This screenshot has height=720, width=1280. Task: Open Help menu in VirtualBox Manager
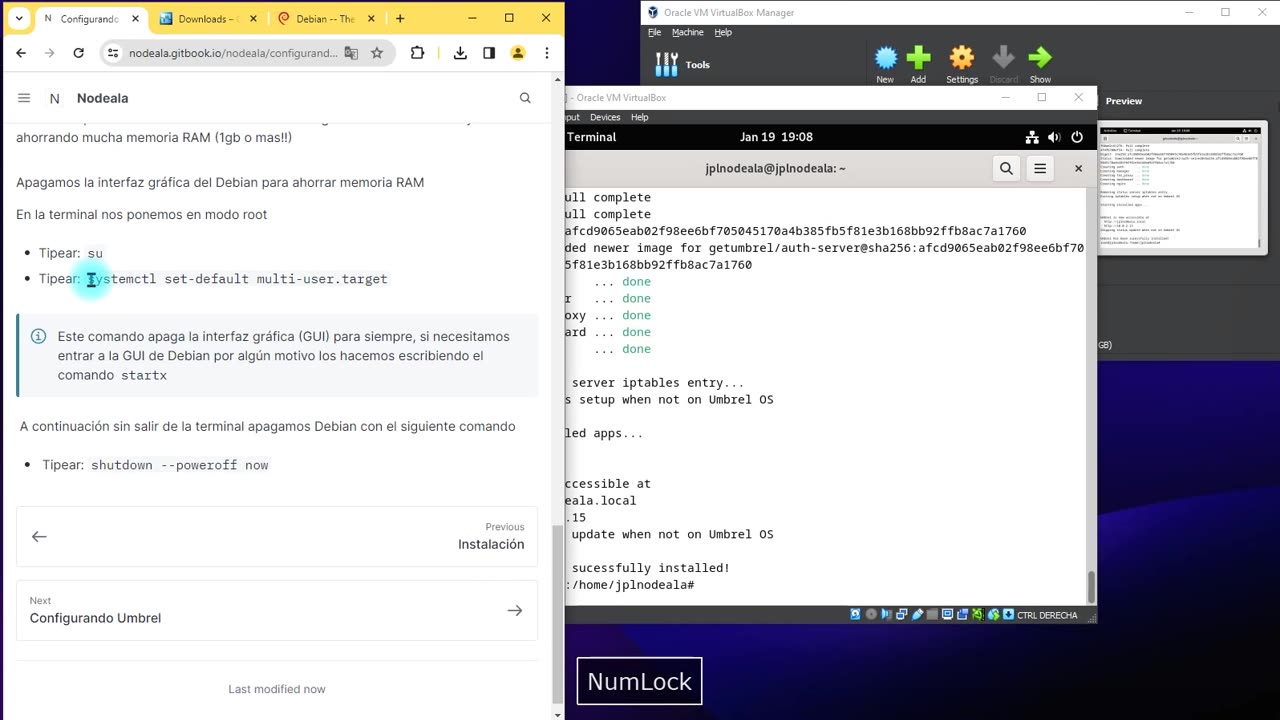click(x=723, y=32)
